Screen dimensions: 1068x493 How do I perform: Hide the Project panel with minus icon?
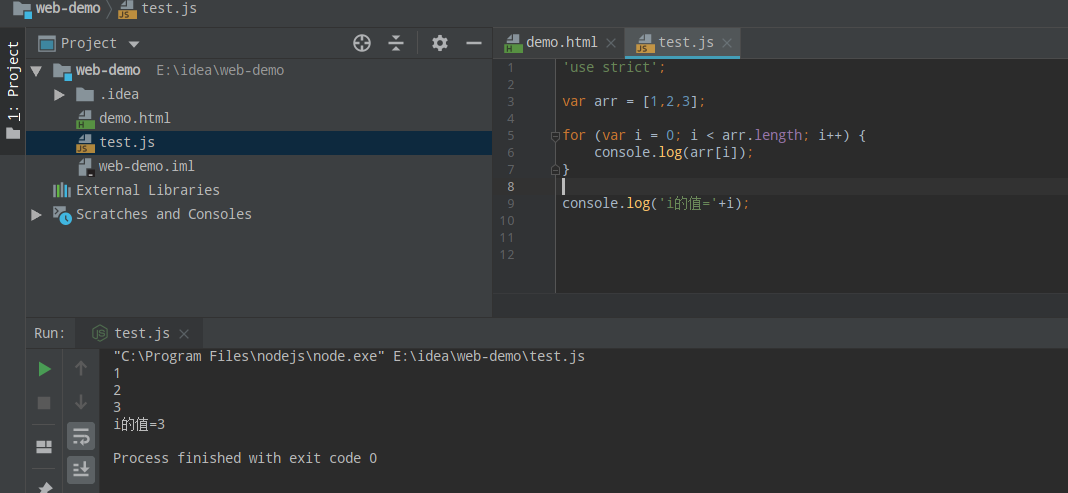(x=474, y=44)
